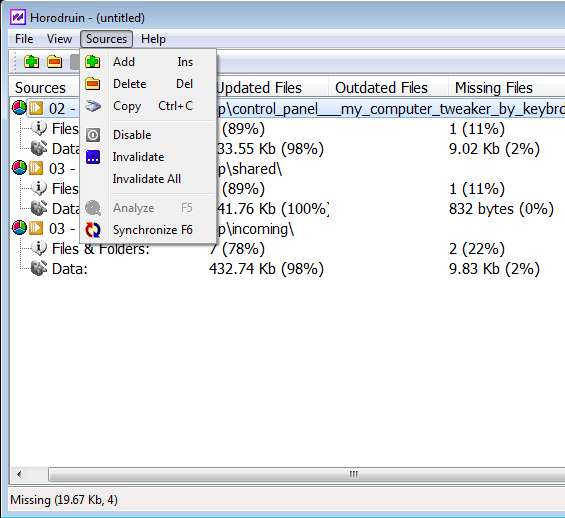The height and width of the screenshot is (518, 565).
Task: Click the magnifier icon beside Analyze
Action: pos(93,208)
